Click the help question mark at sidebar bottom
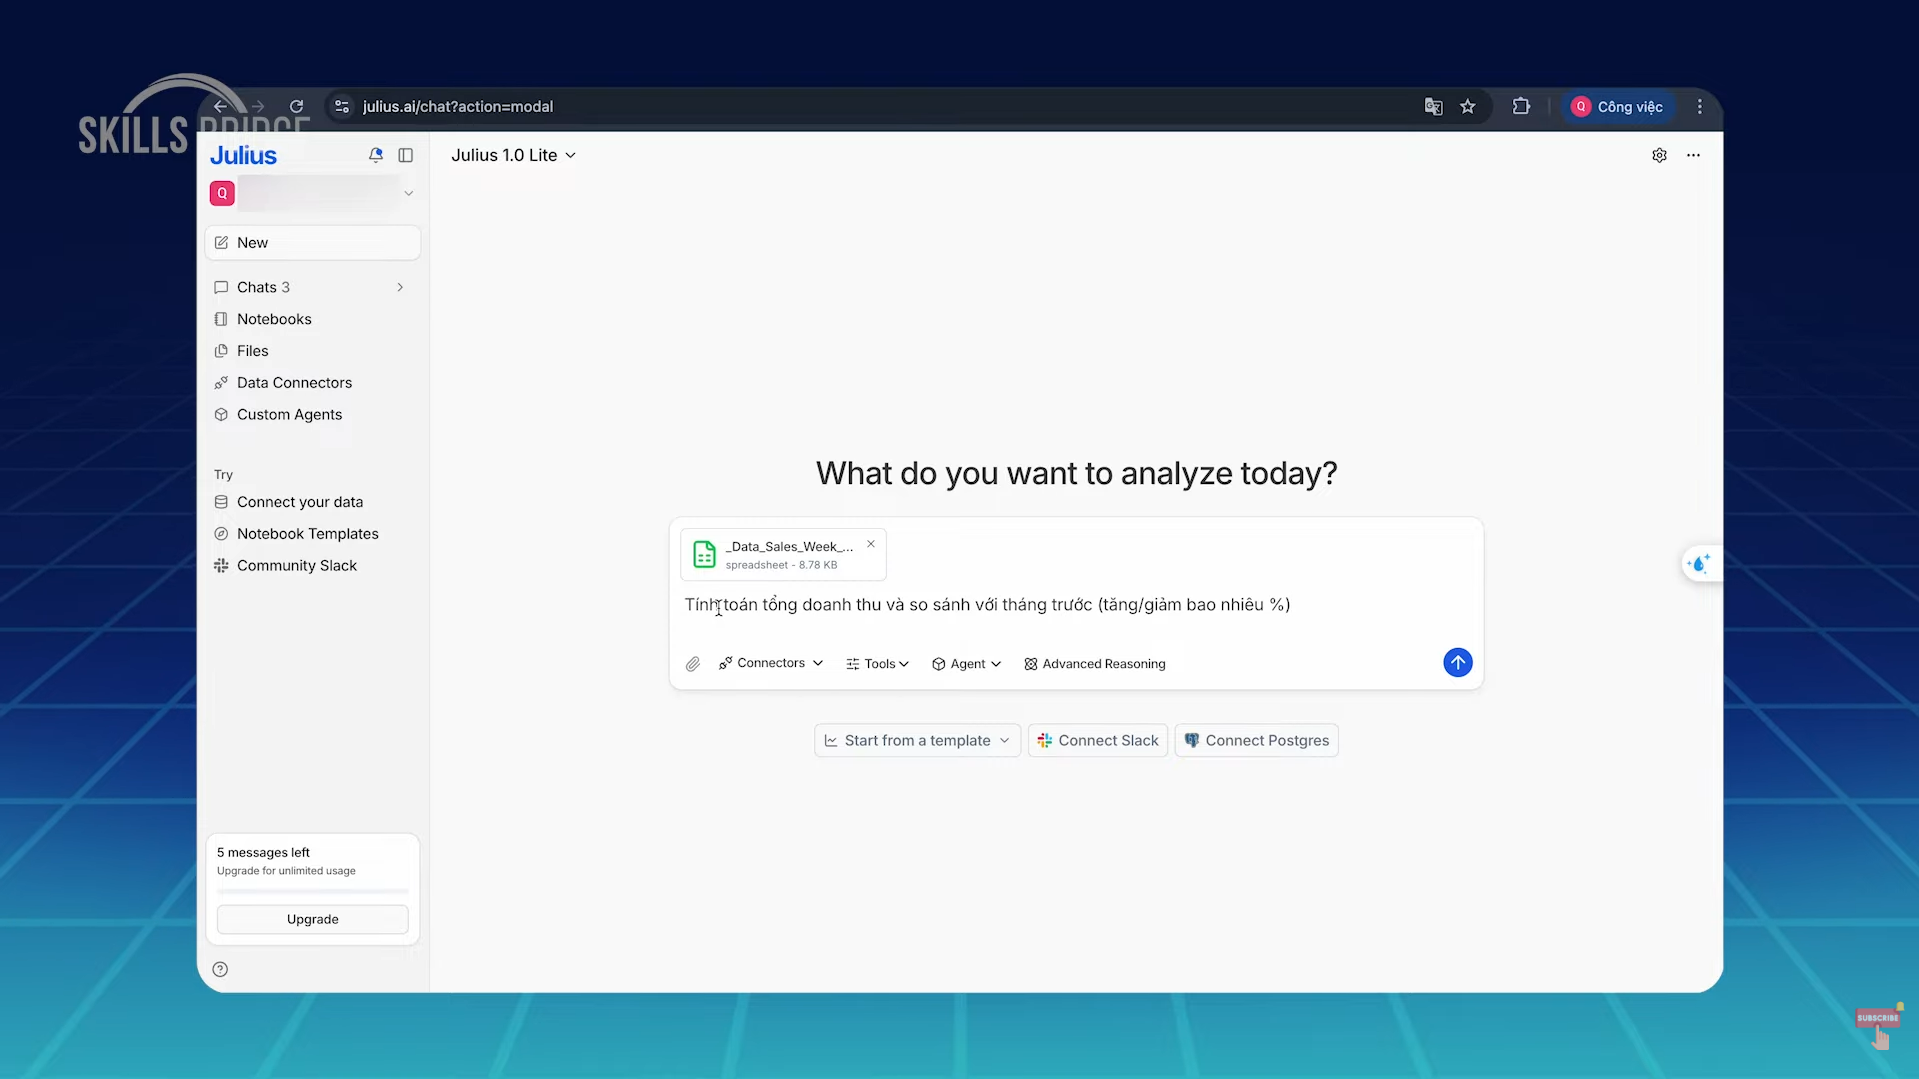This screenshot has height=1079, width=1919. tap(220, 968)
